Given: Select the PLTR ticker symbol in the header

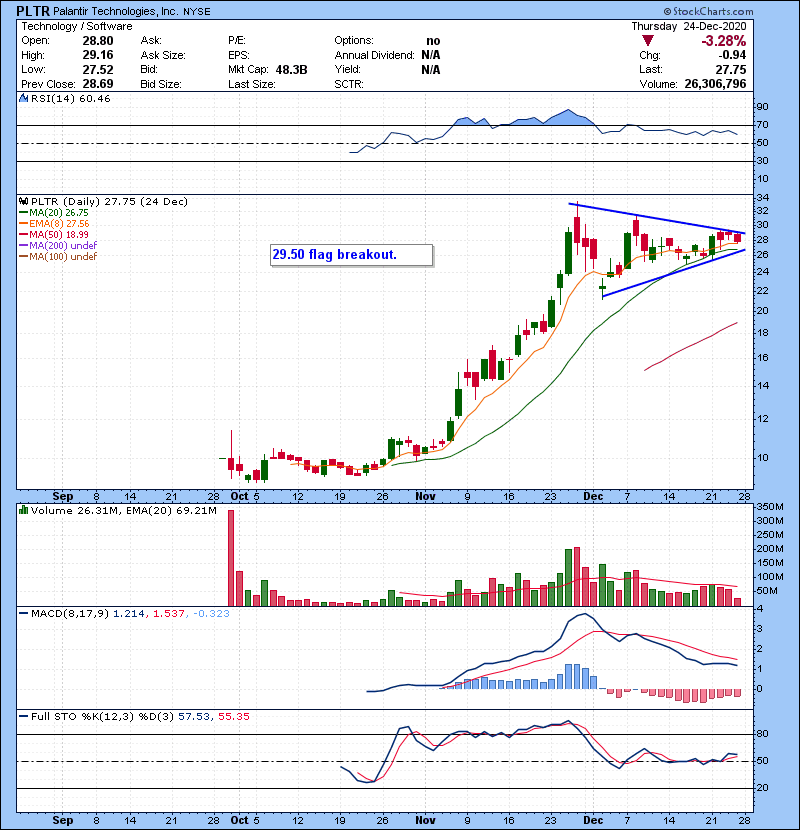Looking at the screenshot, I should [x=33, y=11].
